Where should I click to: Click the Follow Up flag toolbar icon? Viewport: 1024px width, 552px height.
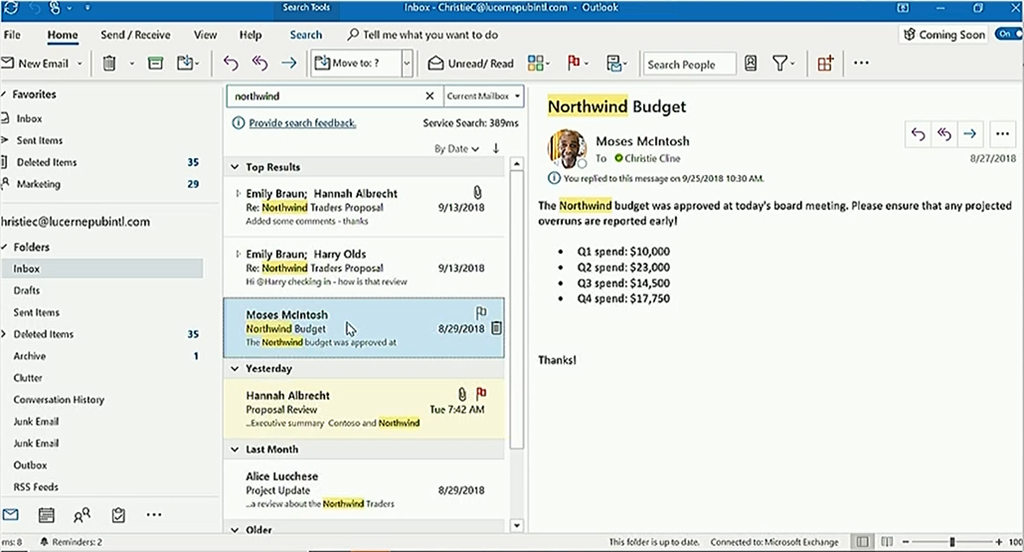[574, 63]
